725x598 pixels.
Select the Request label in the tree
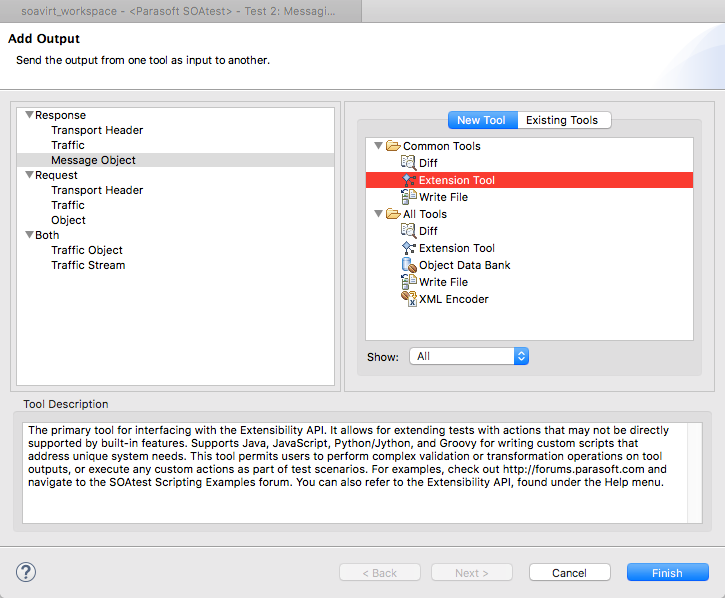(x=56, y=175)
